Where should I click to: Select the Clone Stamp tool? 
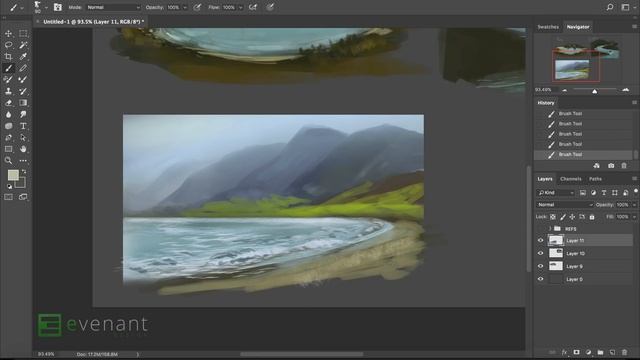click(8, 91)
